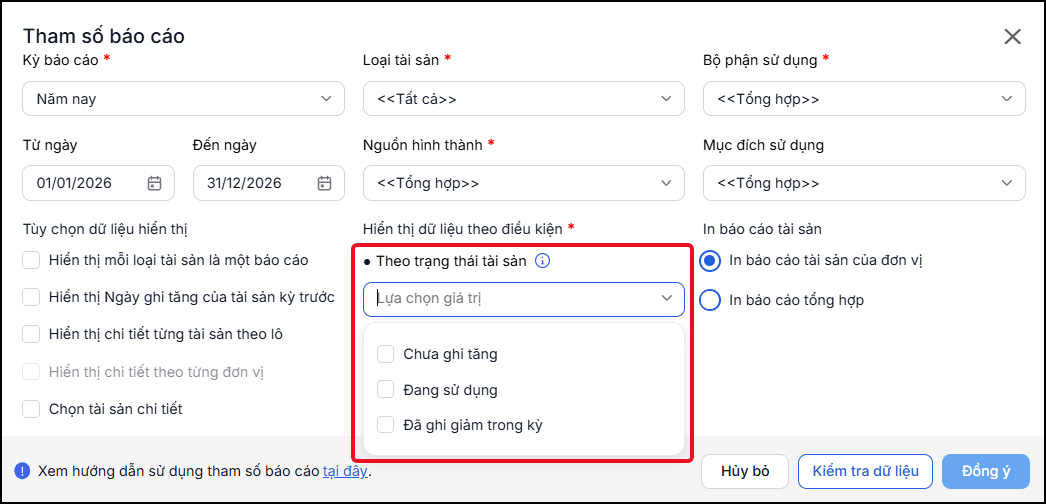Open the tại đây guide link
The height and width of the screenshot is (504, 1046).
345,472
